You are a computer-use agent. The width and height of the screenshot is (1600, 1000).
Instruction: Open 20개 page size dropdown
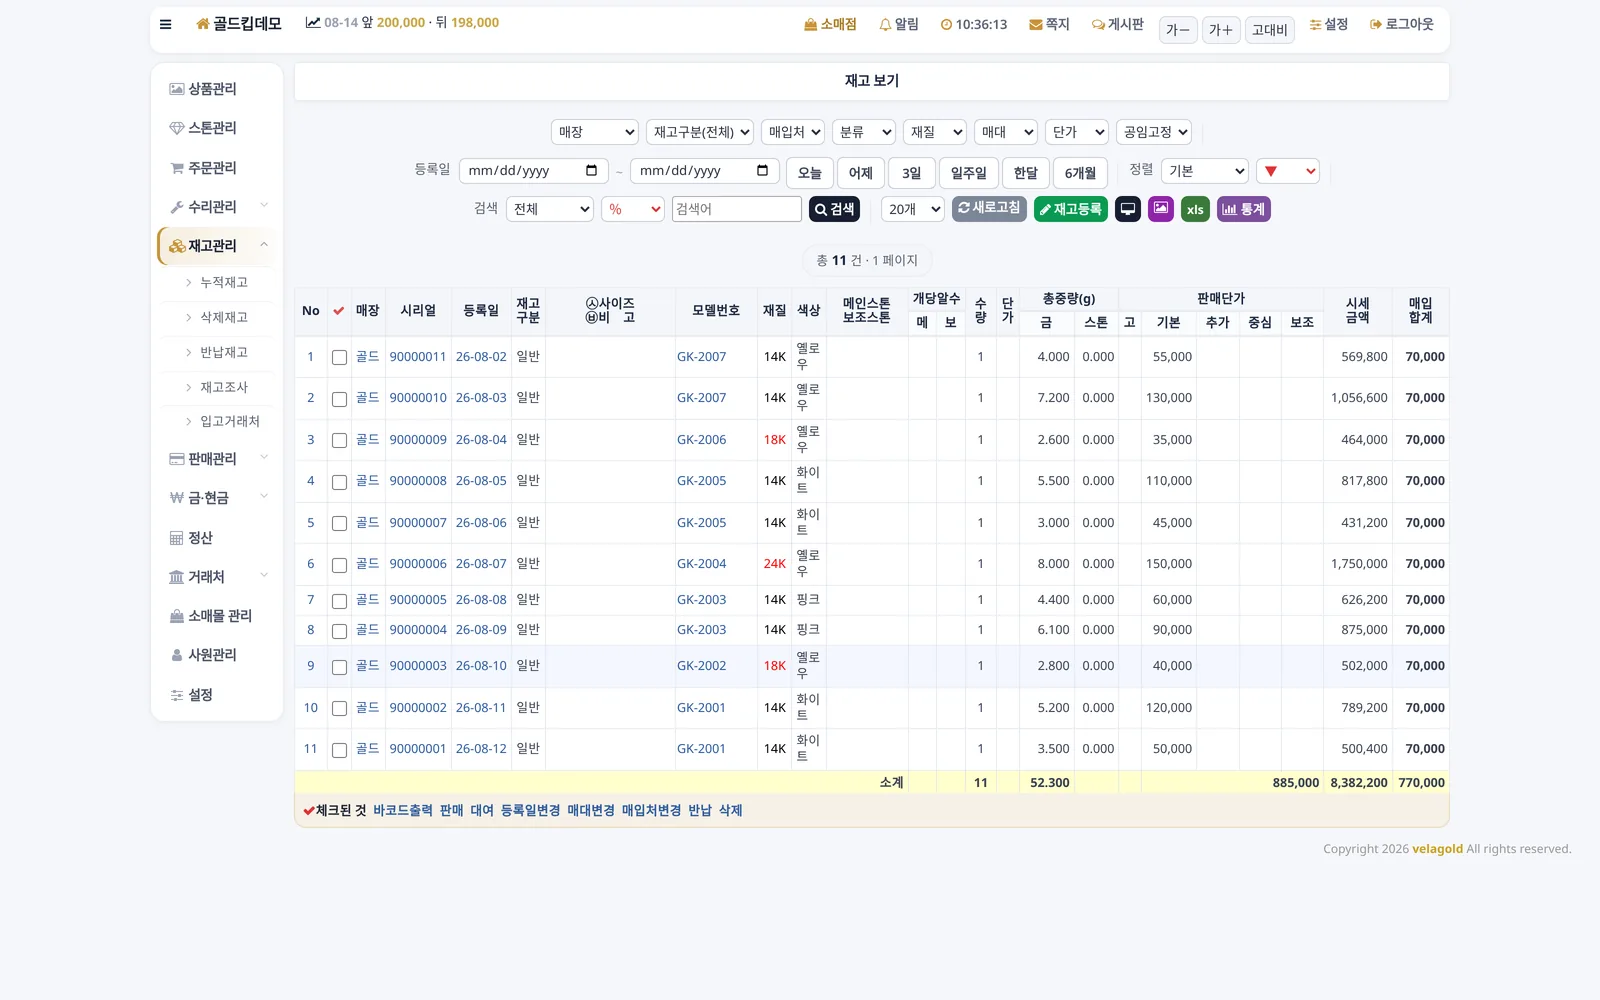tap(913, 209)
